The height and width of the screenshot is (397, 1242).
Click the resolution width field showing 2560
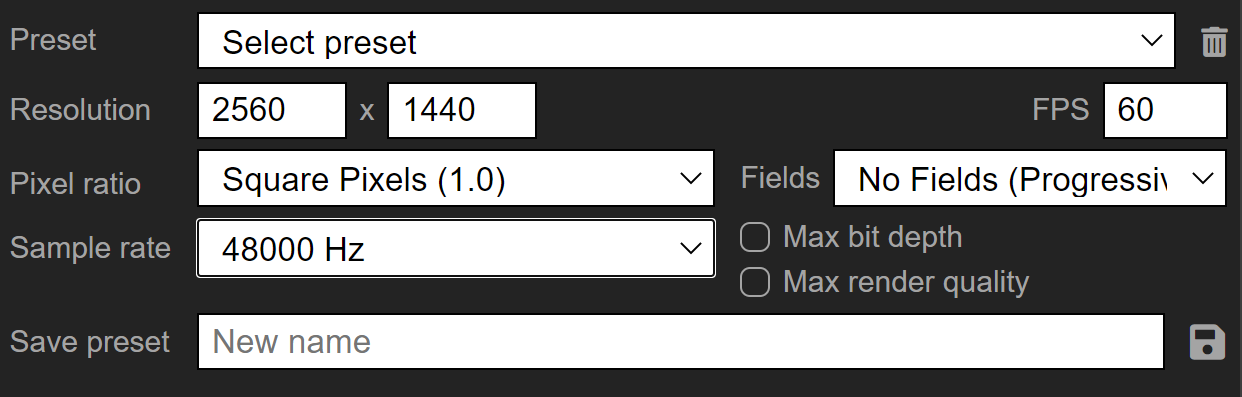coord(272,110)
